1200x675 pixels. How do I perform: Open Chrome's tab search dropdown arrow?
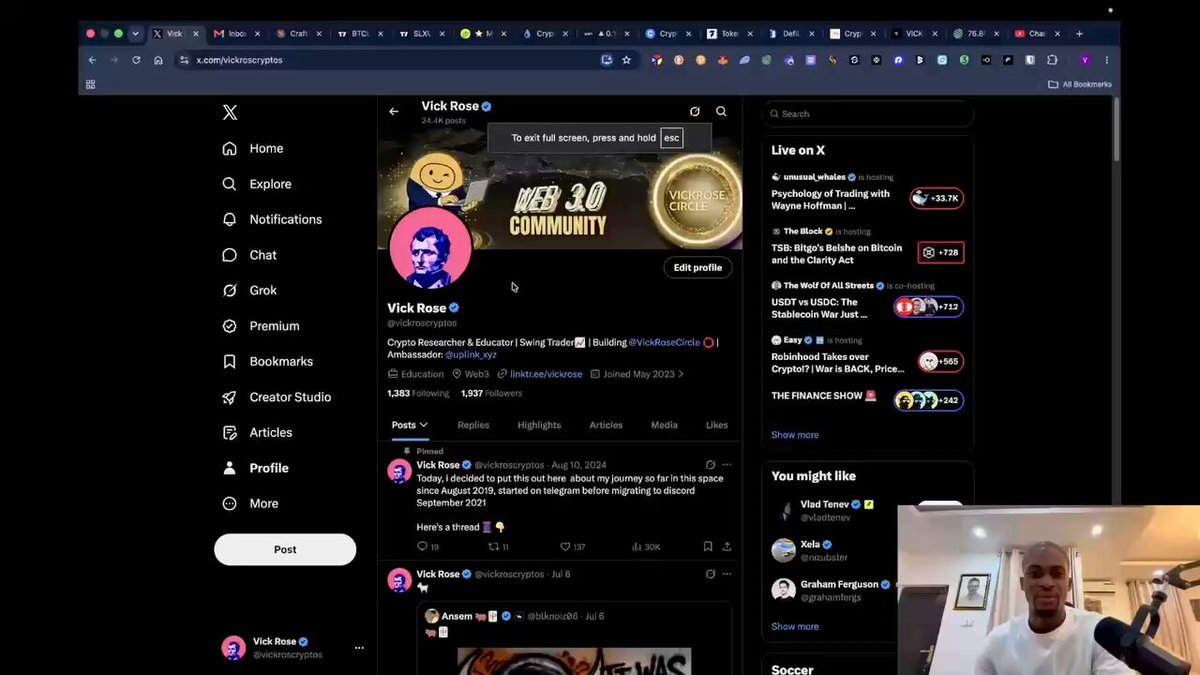[136, 33]
